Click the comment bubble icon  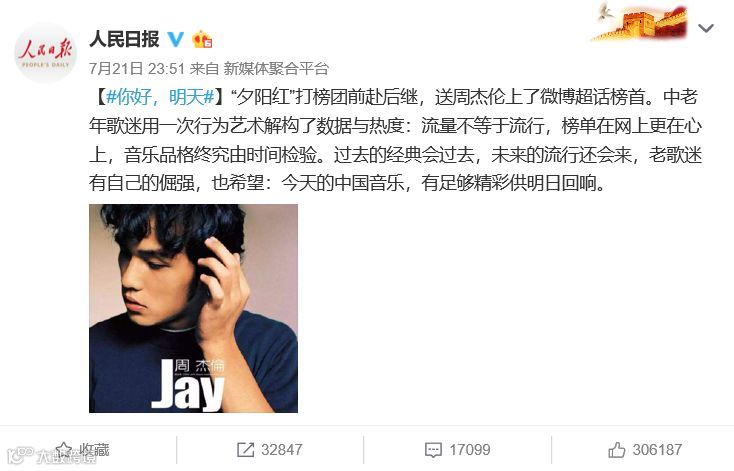tap(433, 450)
